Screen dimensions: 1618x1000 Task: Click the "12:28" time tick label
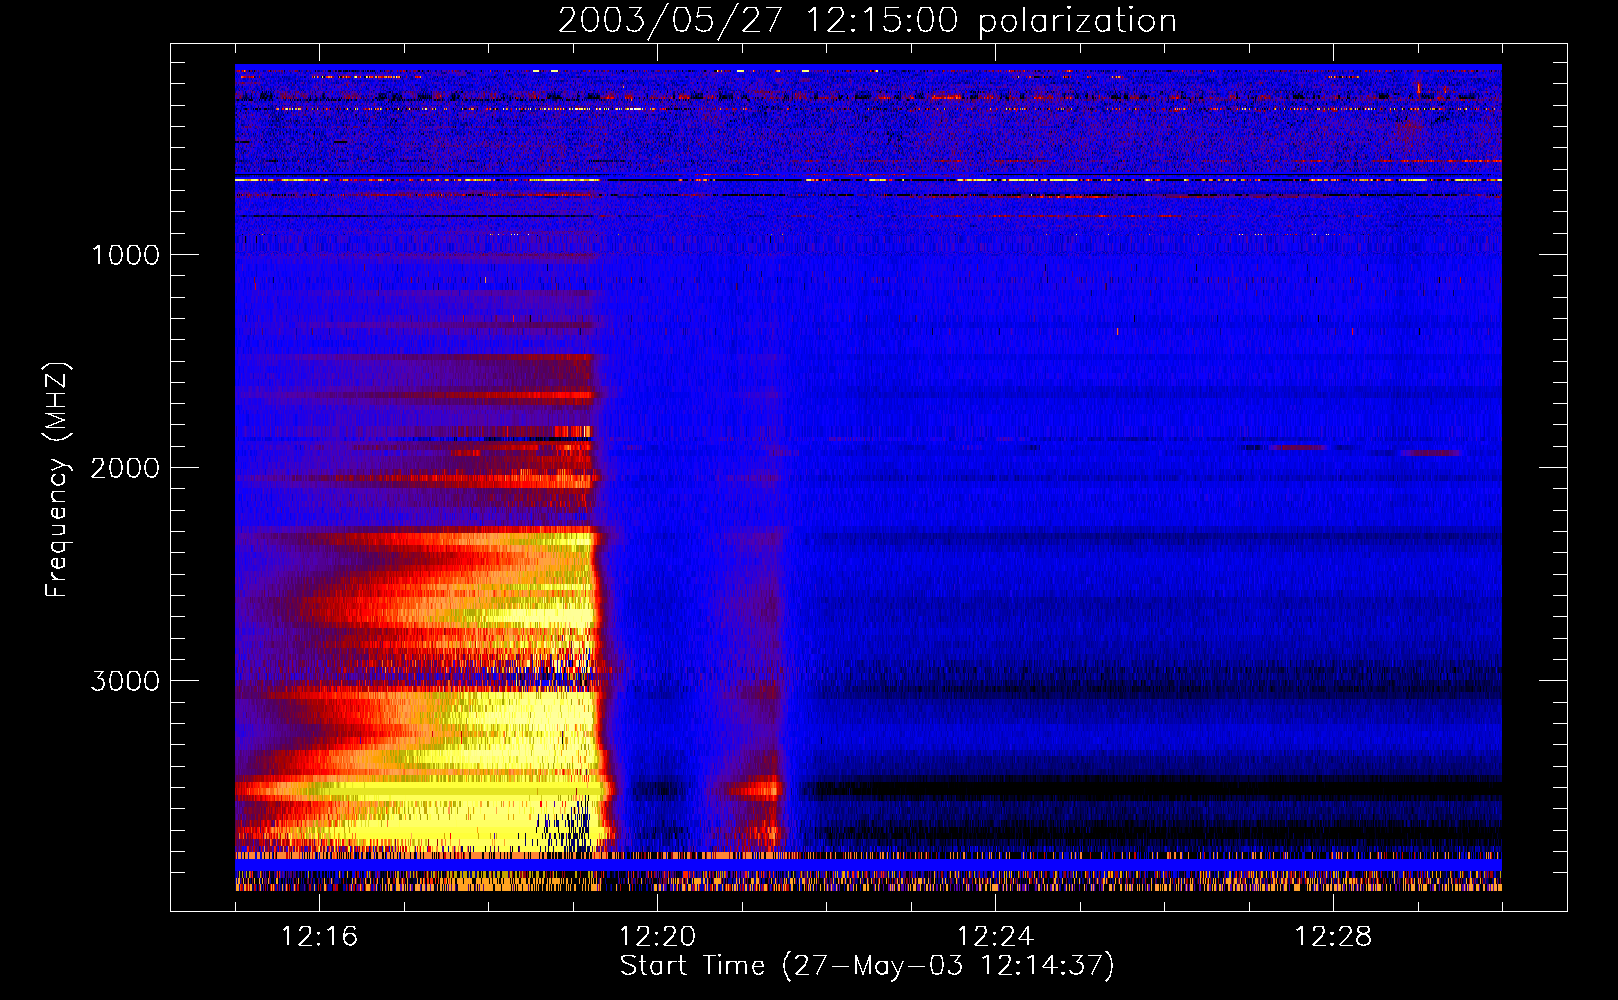pyautogui.click(x=1333, y=936)
